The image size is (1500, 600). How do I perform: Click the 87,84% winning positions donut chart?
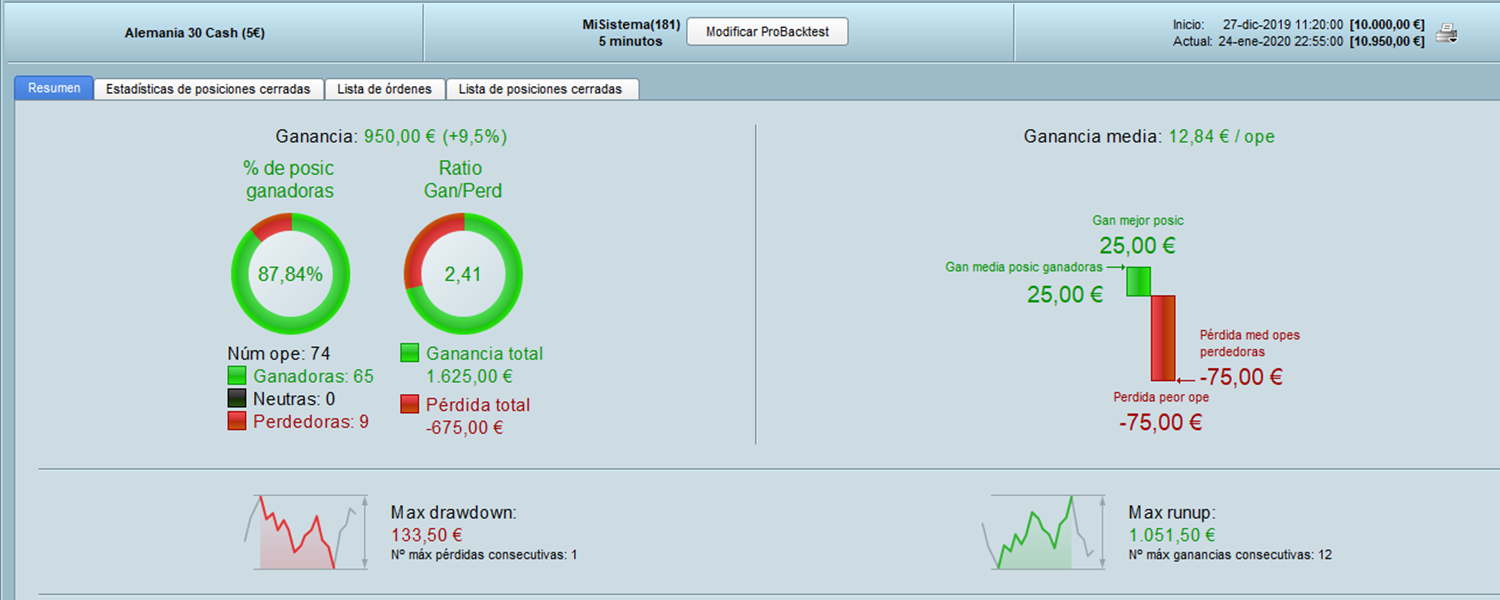[290, 272]
